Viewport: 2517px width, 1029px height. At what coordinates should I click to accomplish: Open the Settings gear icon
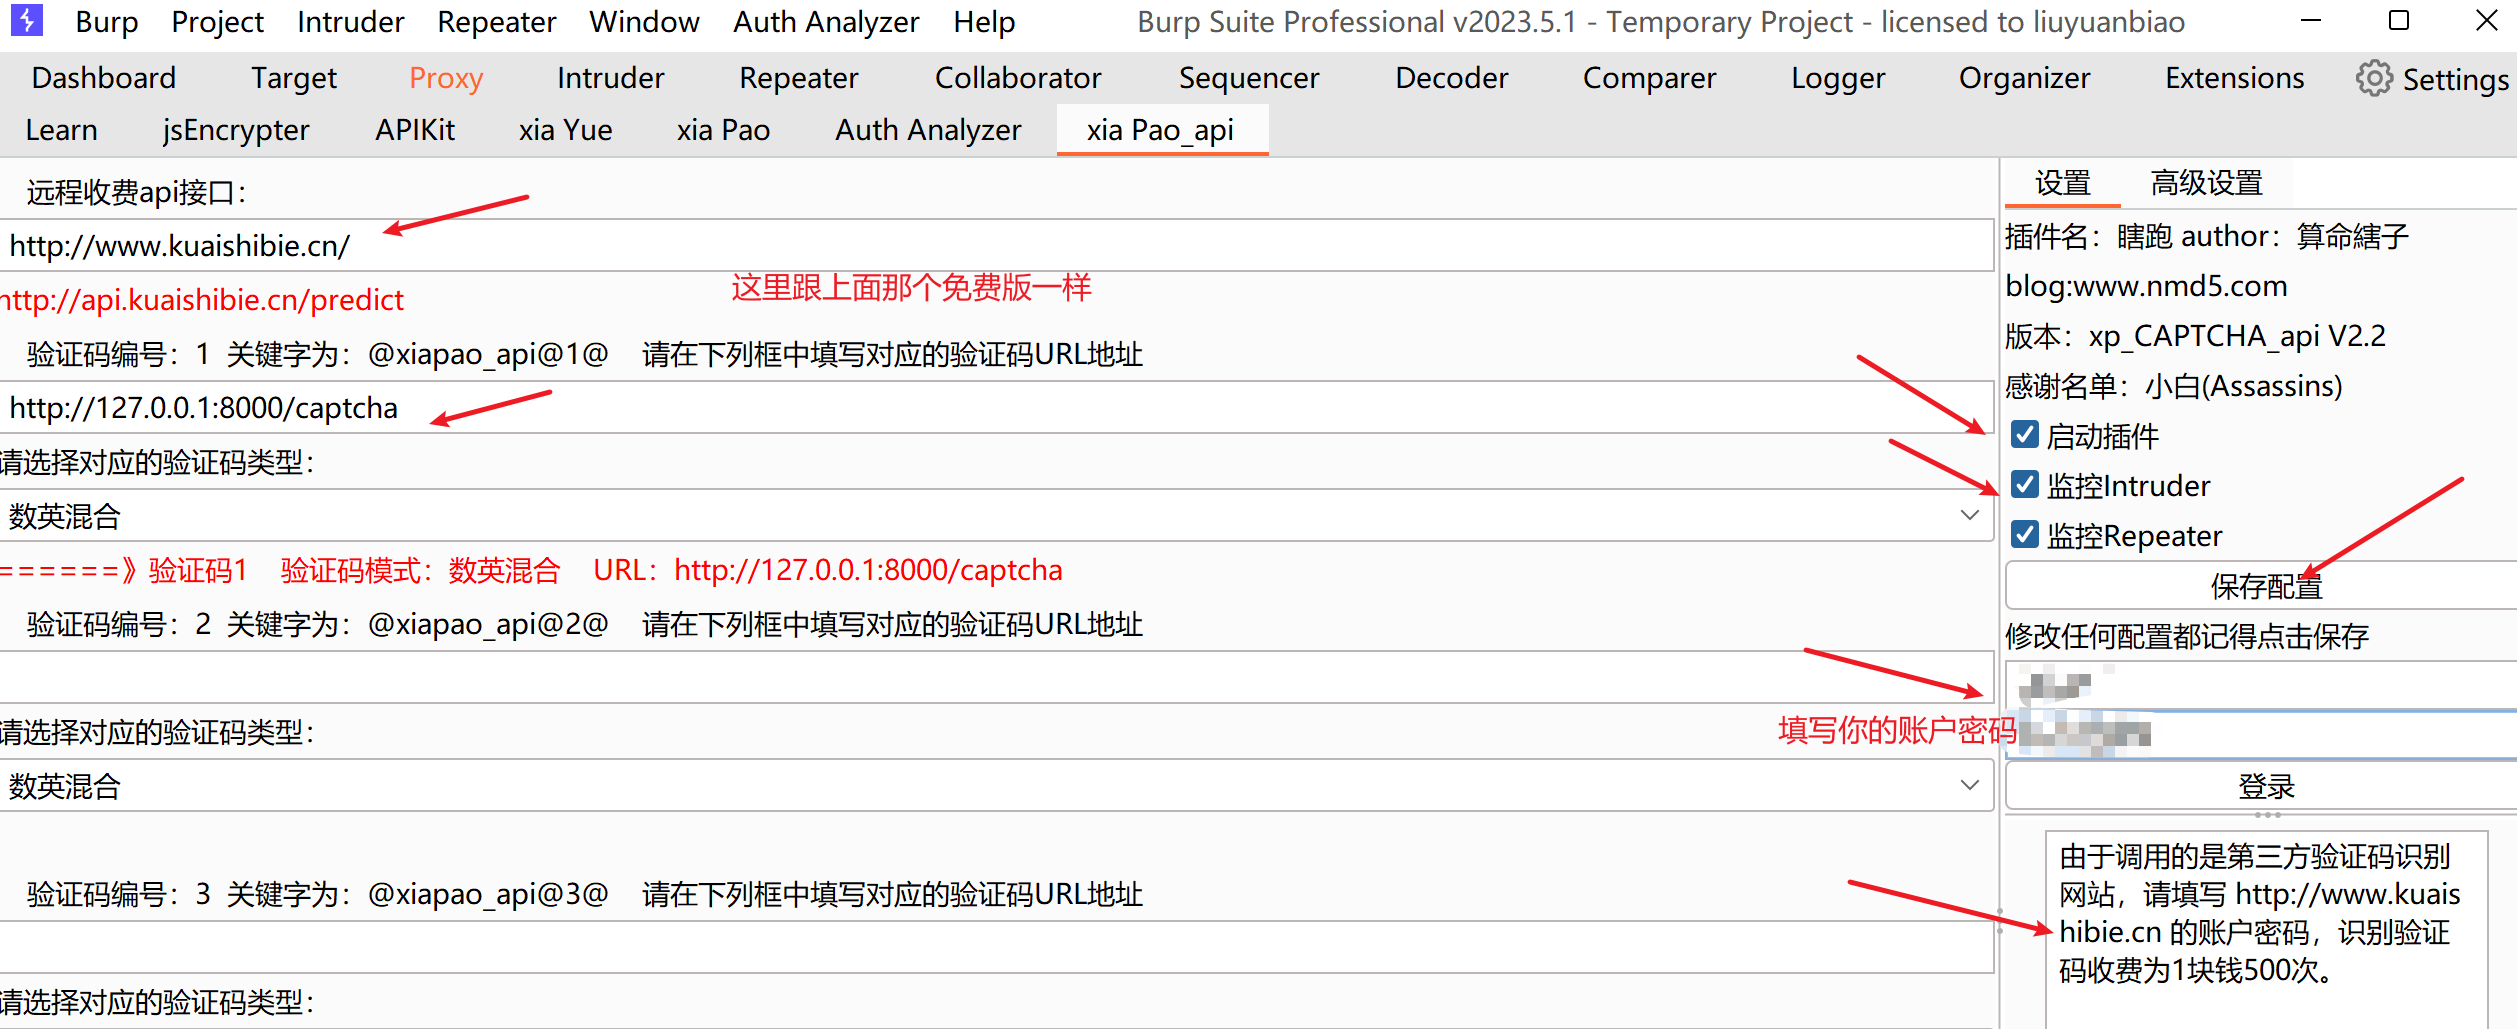click(2373, 78)
